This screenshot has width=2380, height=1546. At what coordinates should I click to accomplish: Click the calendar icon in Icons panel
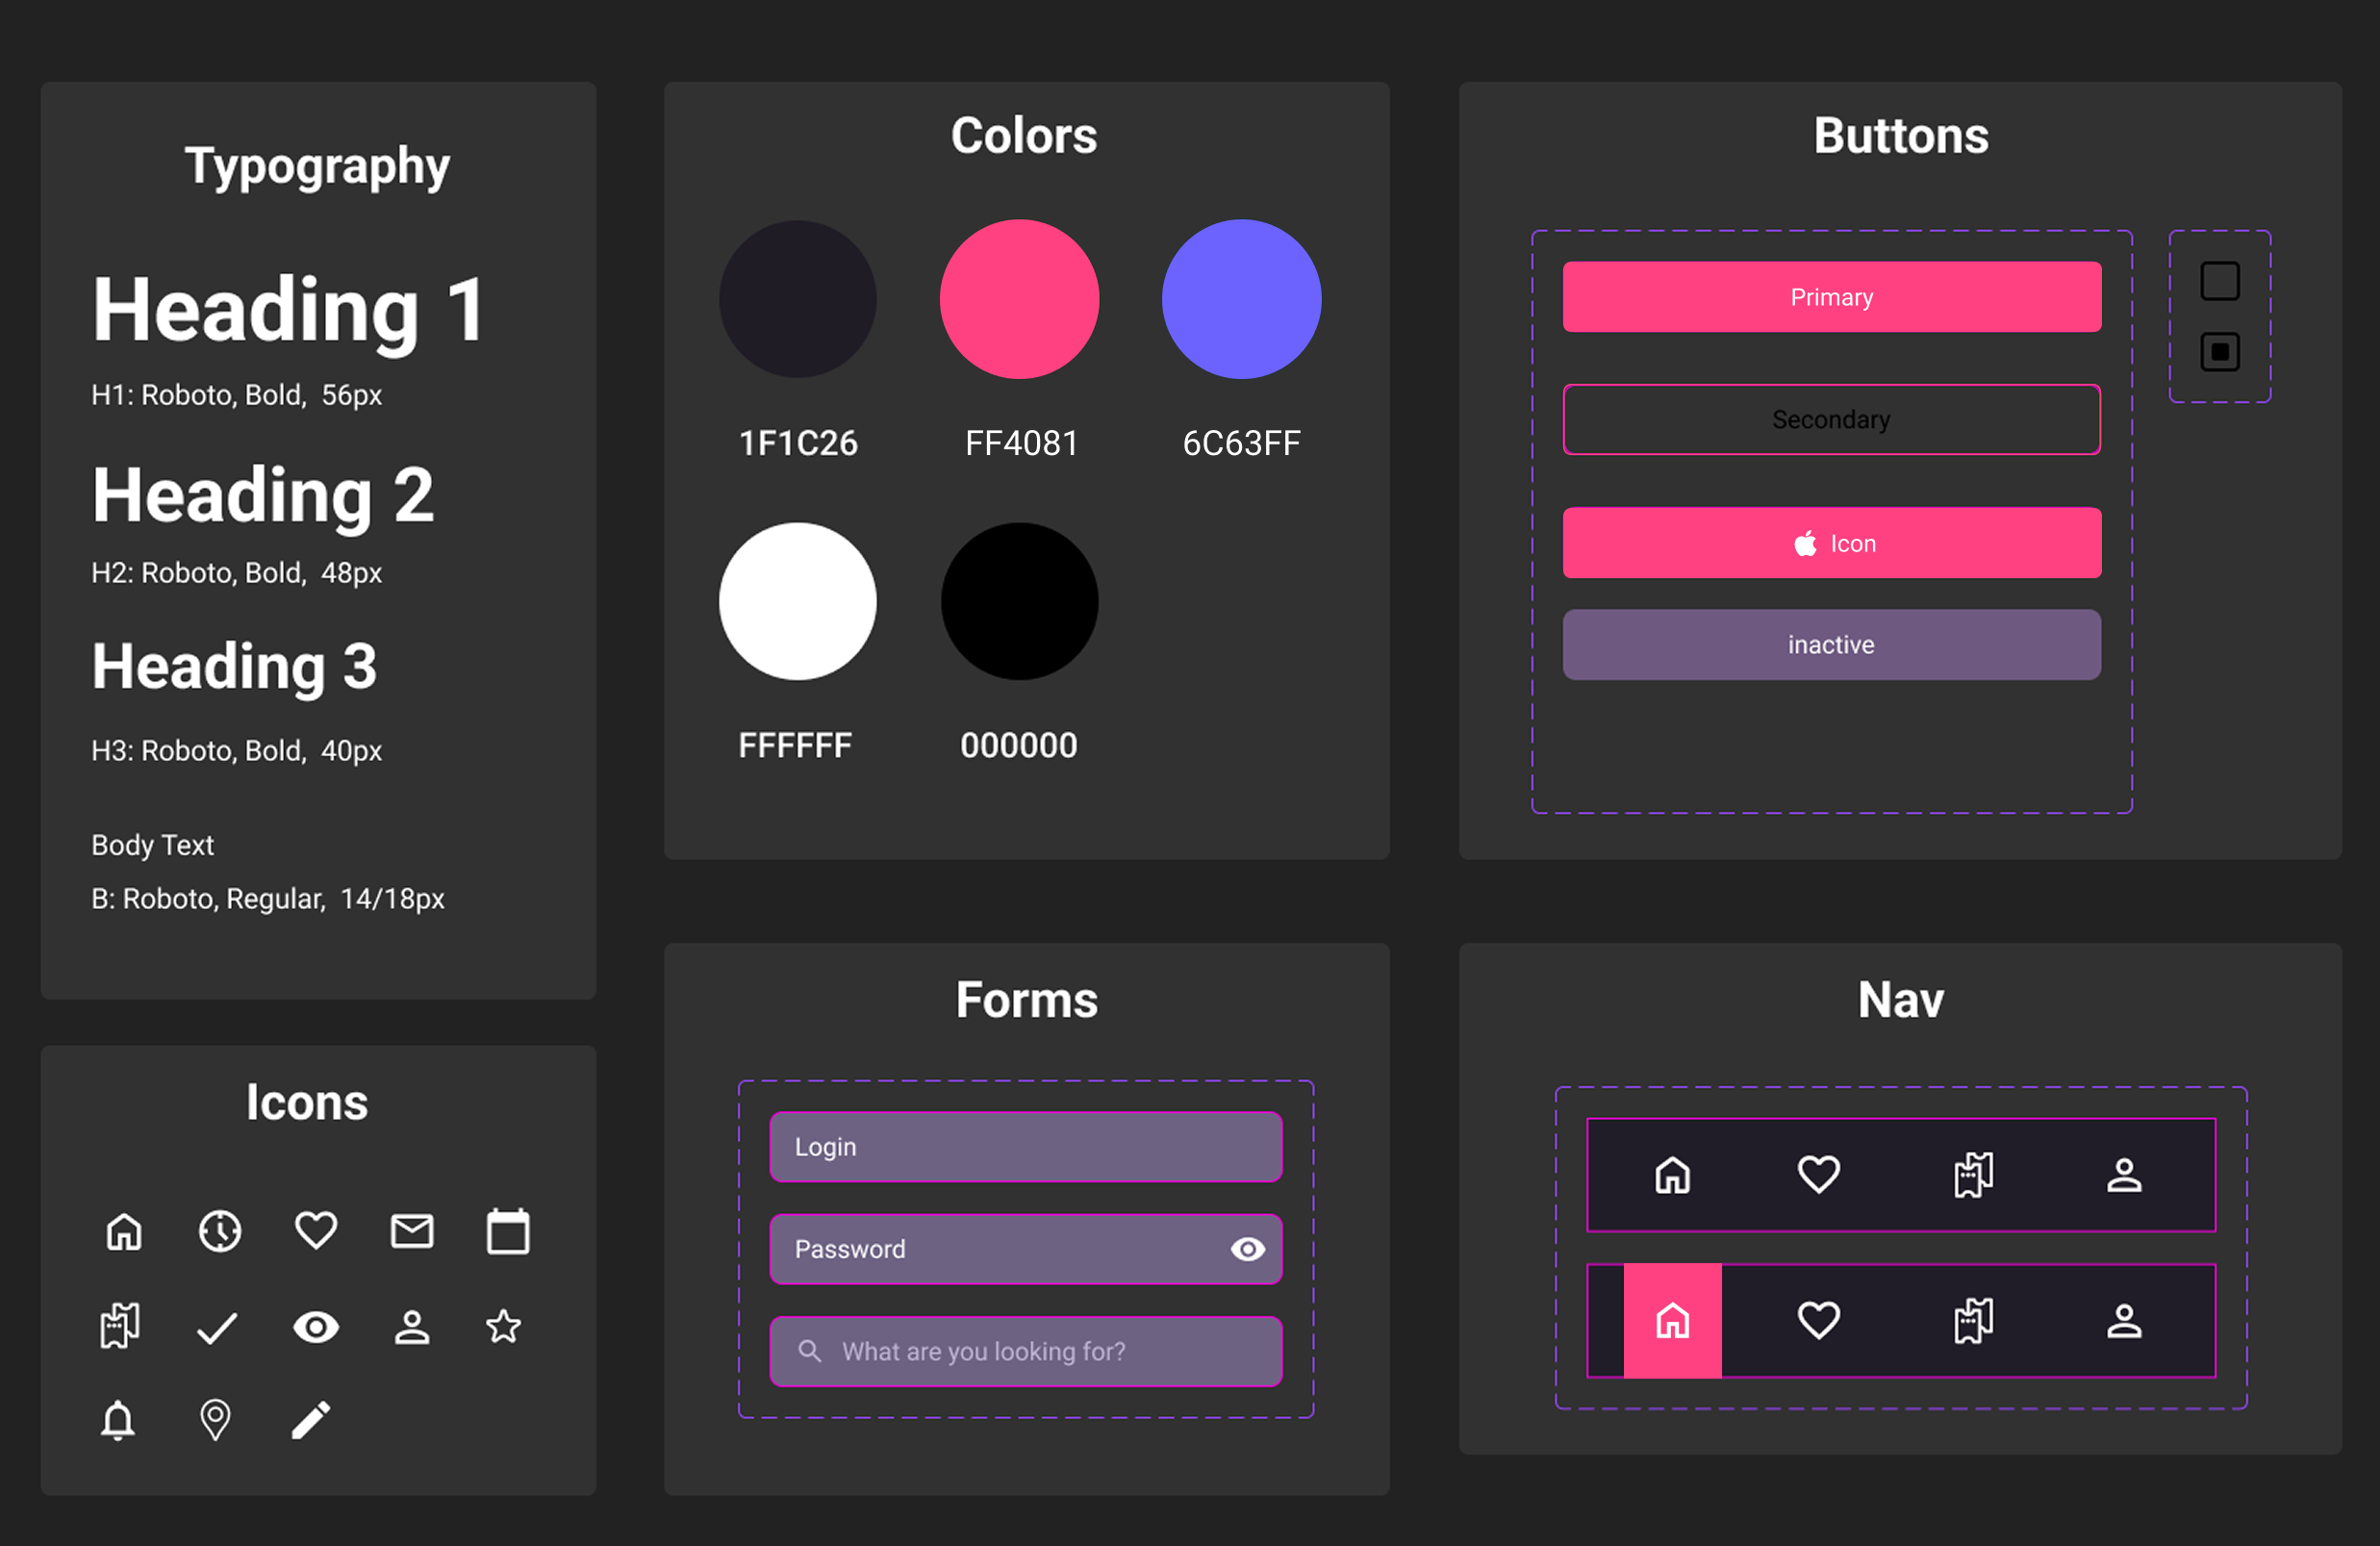pyautogui.click(x=508, y=1231)
